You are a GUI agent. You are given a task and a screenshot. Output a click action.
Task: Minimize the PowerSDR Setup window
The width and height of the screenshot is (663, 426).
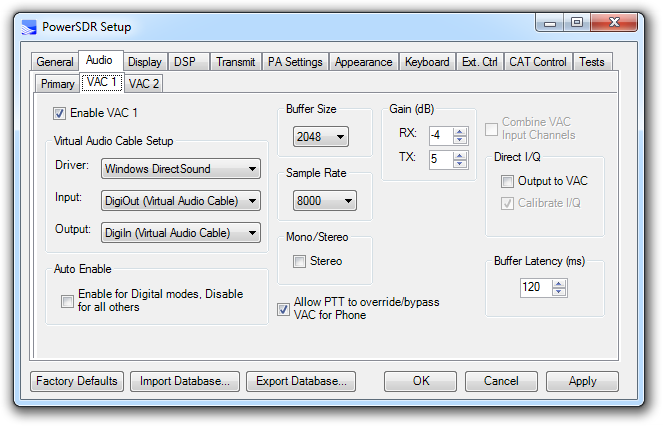click(550, 23)
